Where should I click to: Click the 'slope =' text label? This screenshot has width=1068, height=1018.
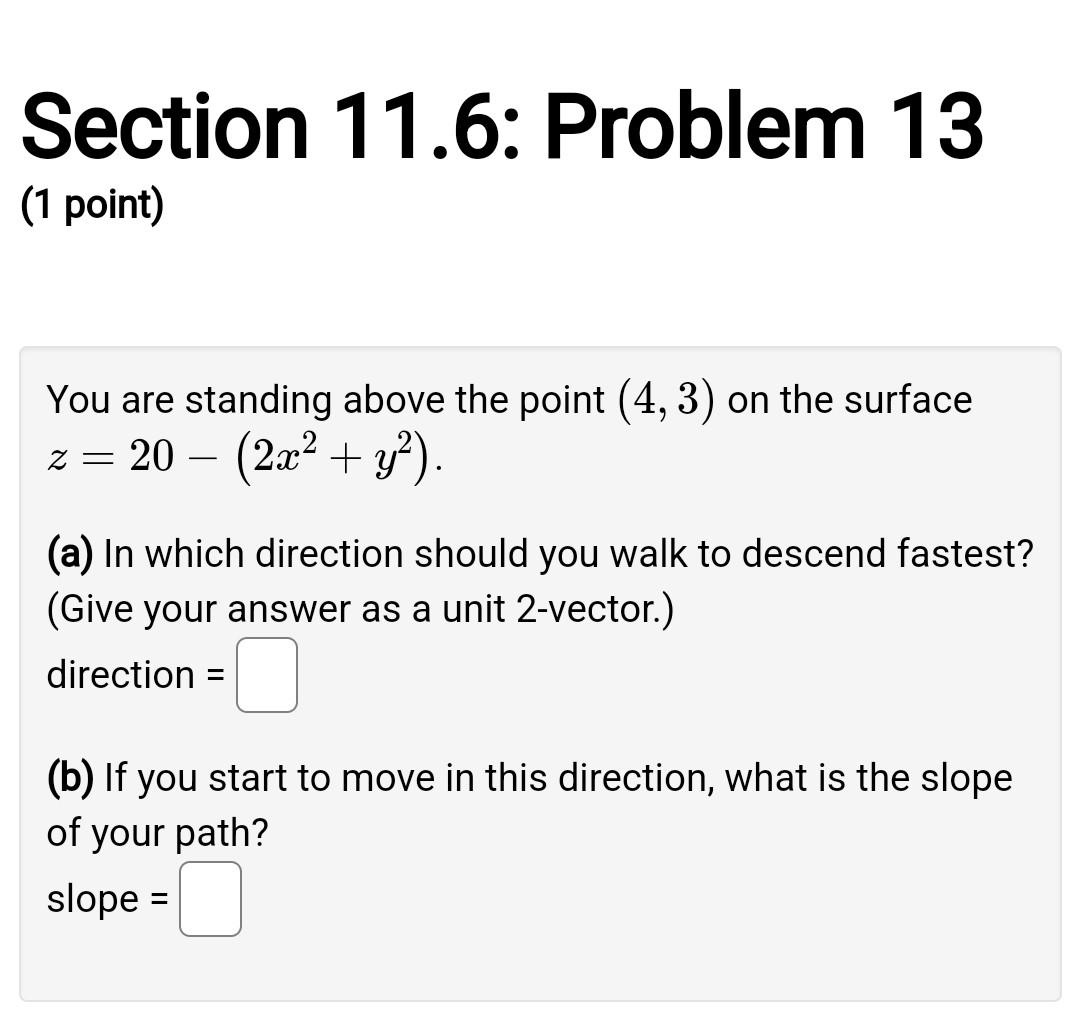(110, 898)
